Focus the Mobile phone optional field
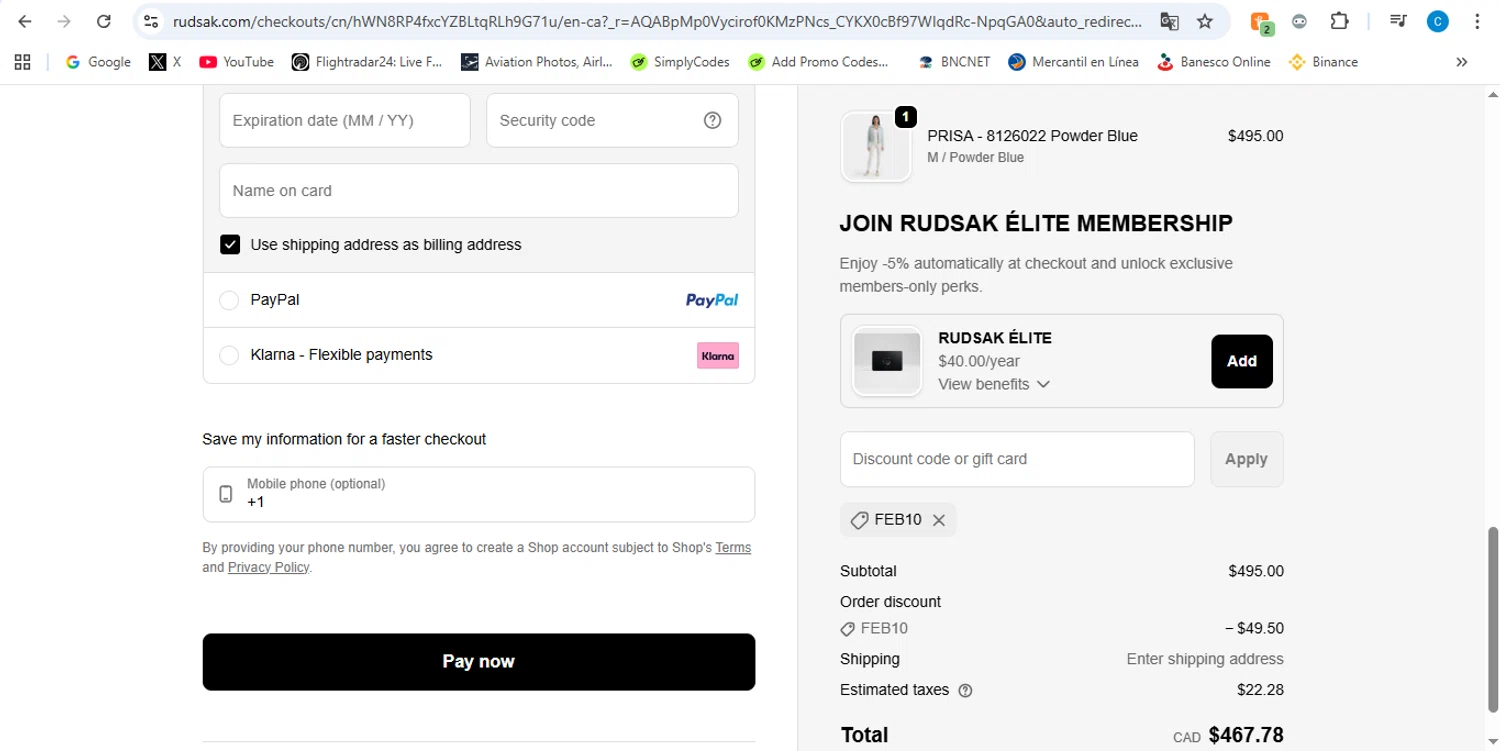1500x751 pixels. click(479, 494)
